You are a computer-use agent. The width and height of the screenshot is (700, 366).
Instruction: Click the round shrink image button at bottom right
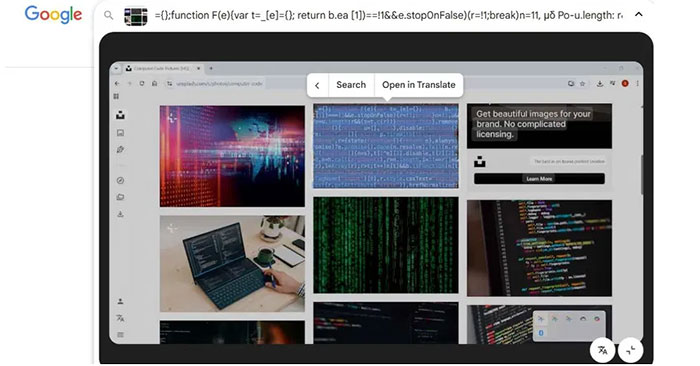(x=630, y=350)
